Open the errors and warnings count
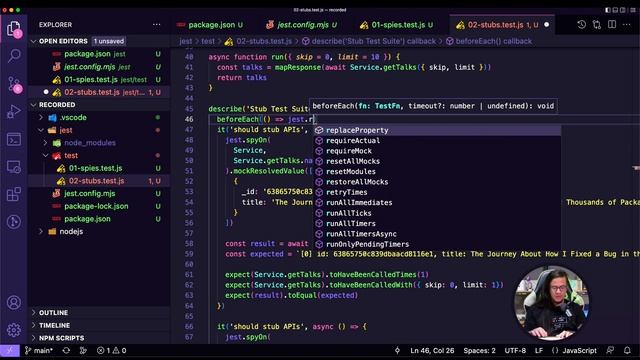The width and height of the screenshot is (640, 360). 111,350
